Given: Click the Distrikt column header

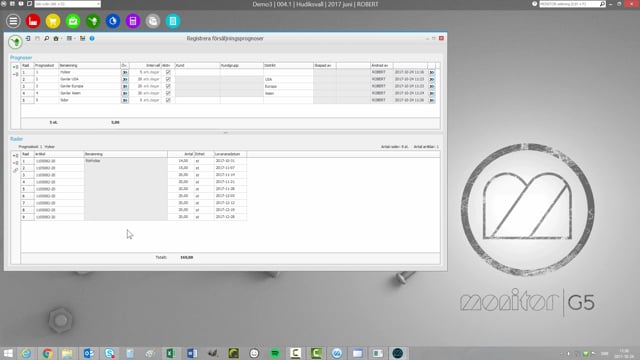Looking at the screenshot, I should coord(288,65).
